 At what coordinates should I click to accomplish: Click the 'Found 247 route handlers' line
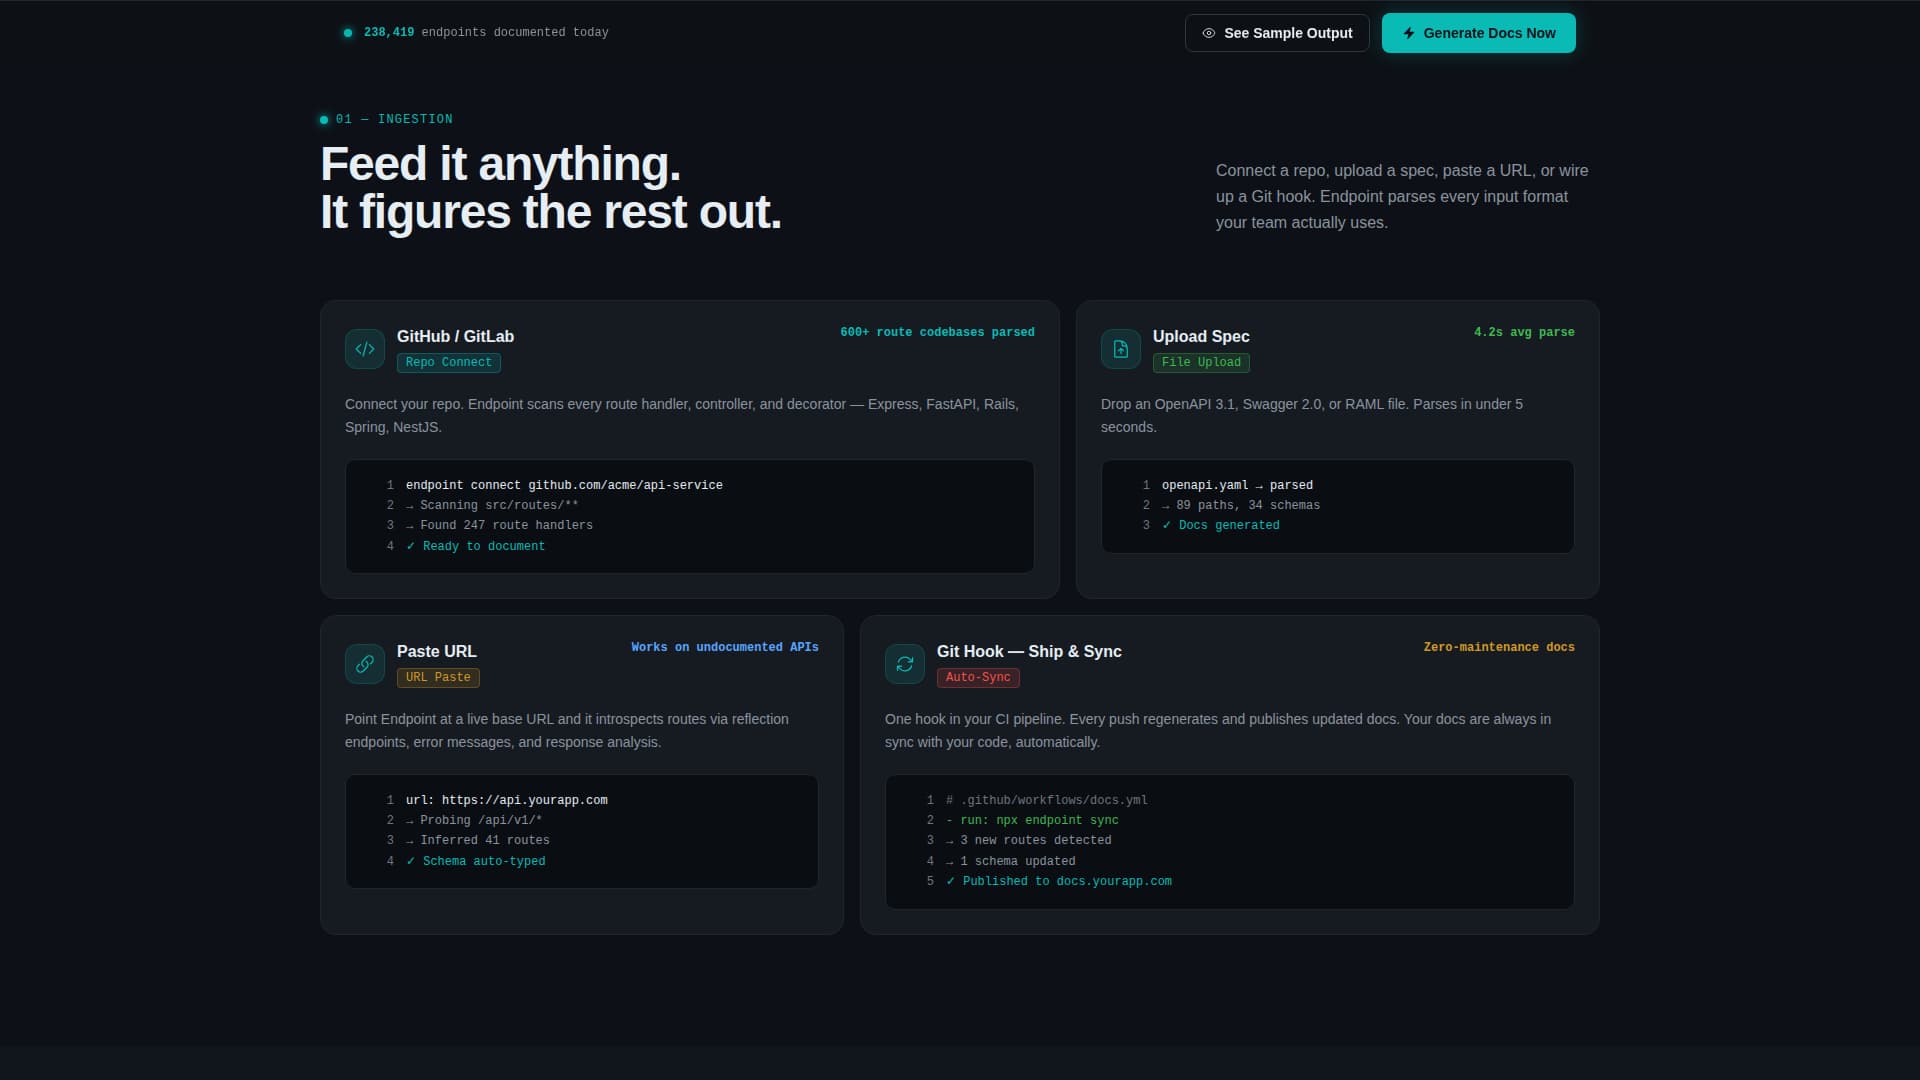tap(499, 525)
